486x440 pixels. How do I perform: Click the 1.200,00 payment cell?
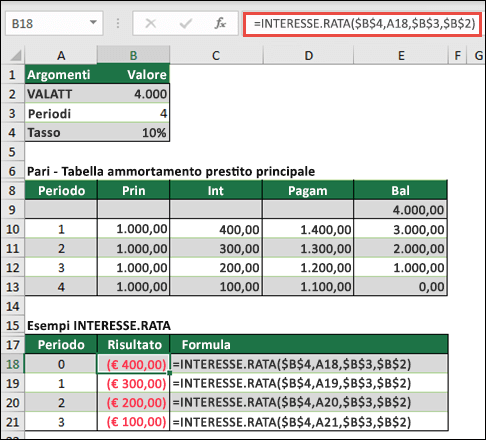308,268
